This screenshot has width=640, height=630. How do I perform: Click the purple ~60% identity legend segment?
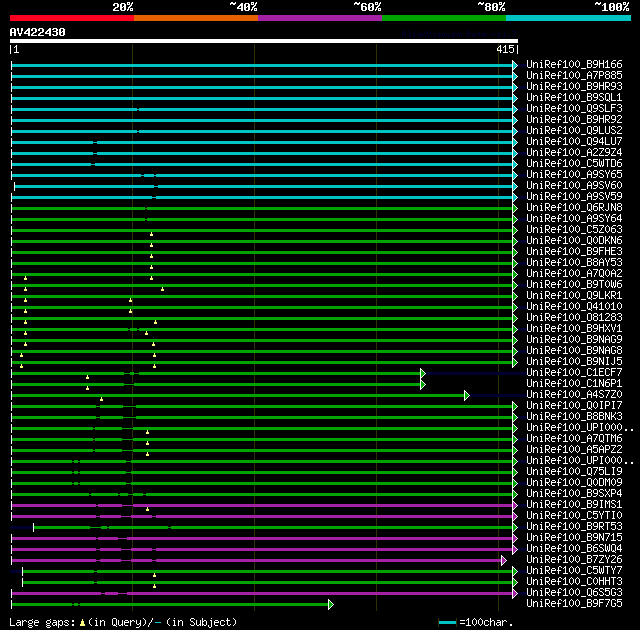pos(319,17)
